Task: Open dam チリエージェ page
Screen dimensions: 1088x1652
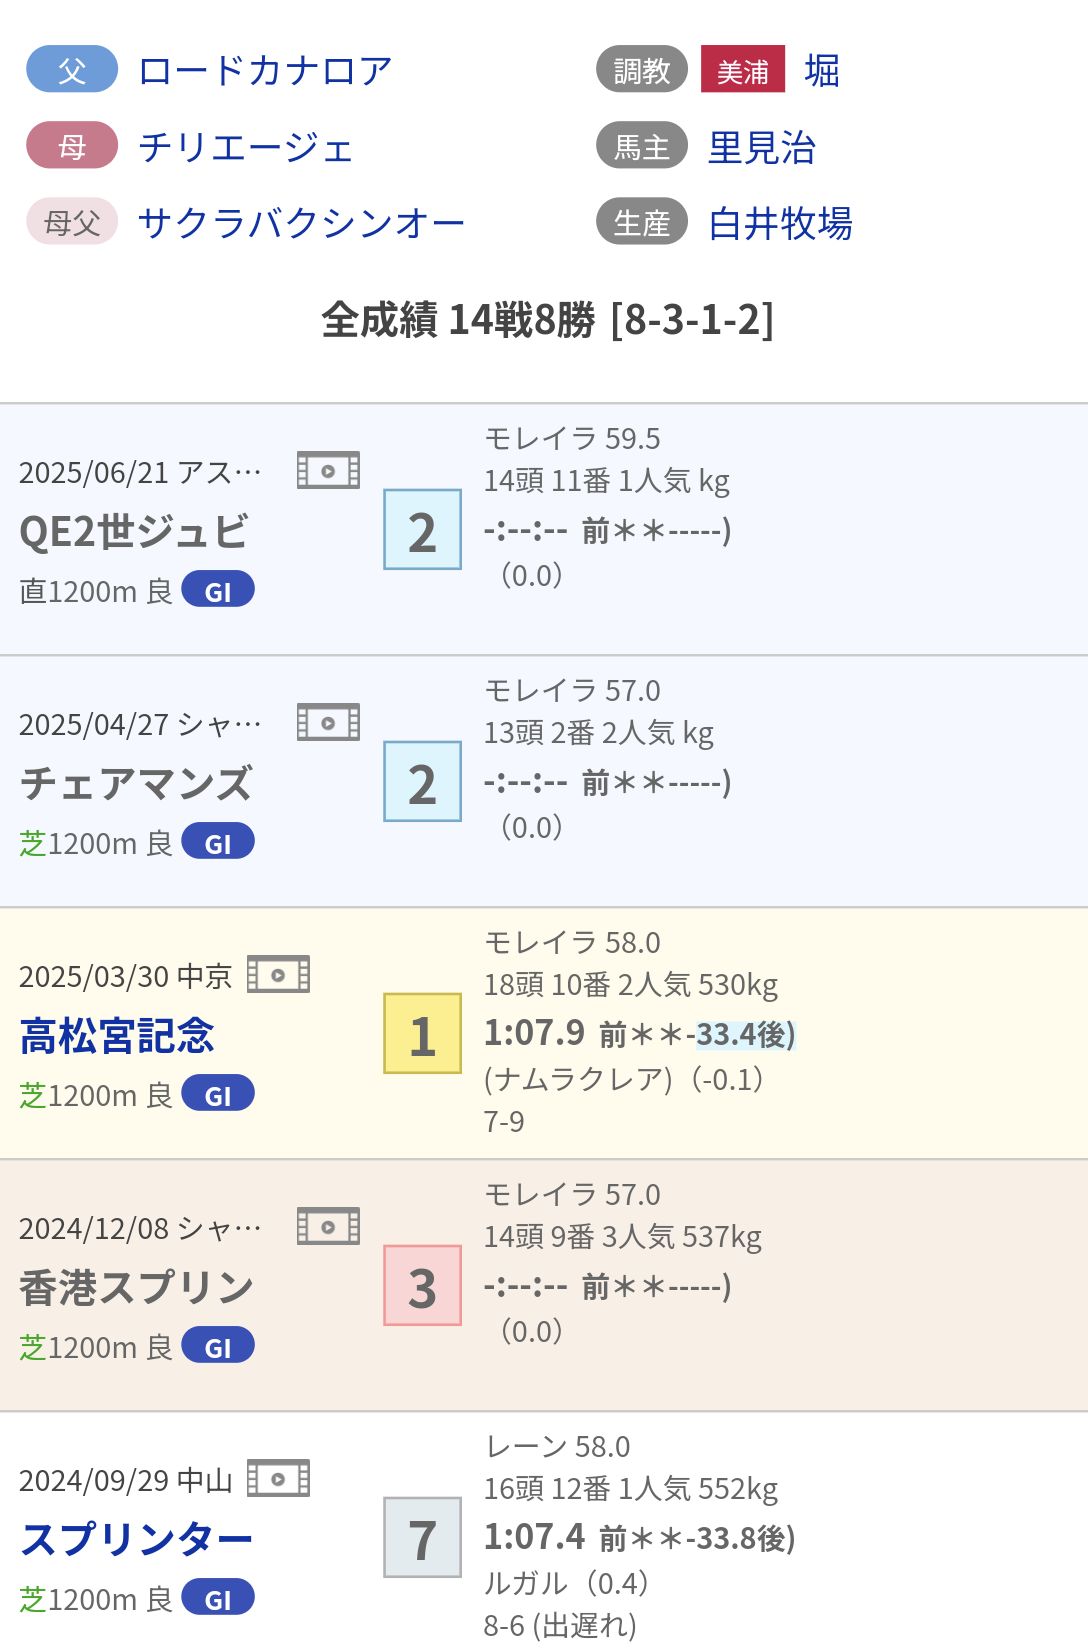Action: coord(246,147)
